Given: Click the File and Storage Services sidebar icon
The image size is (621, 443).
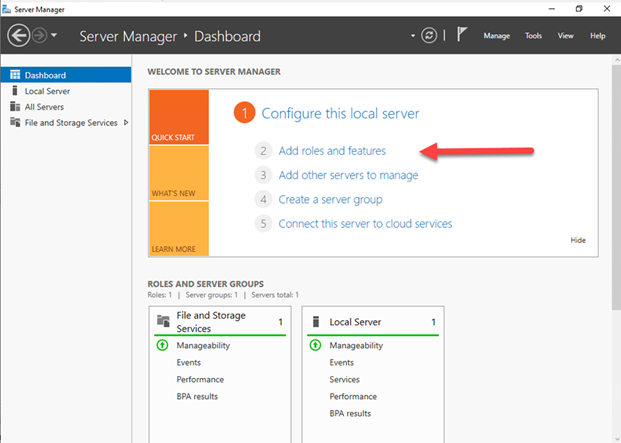Looking at the screenshot, I should click(15, 122).
